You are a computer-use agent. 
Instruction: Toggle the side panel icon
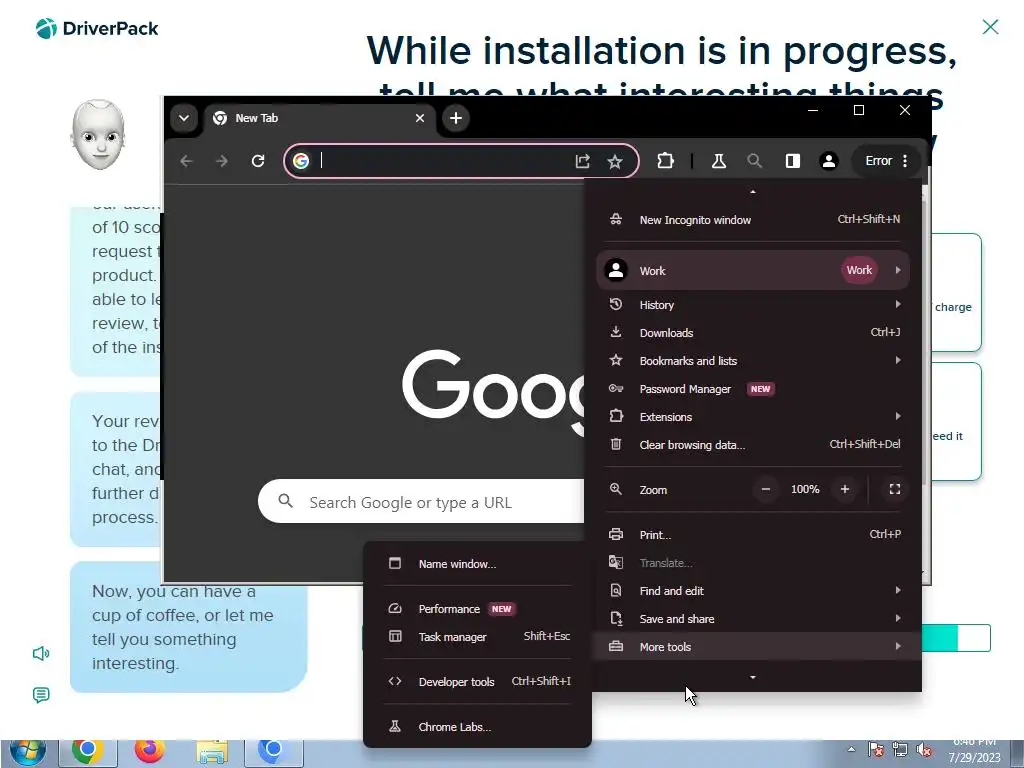[792, 161]
